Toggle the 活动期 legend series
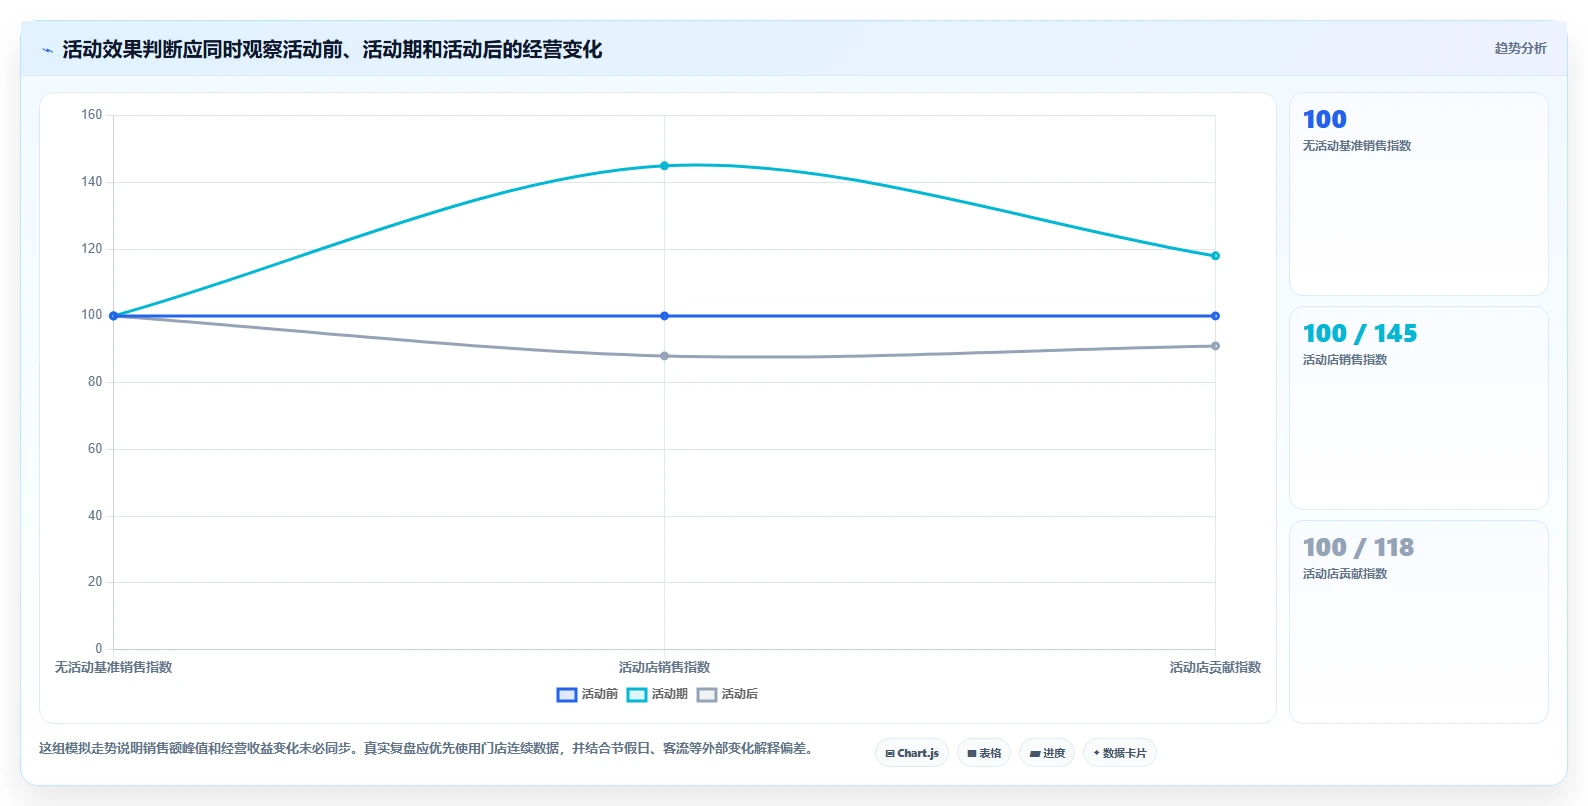Screen dimensions: 1588x806 [x=657, y=694]
